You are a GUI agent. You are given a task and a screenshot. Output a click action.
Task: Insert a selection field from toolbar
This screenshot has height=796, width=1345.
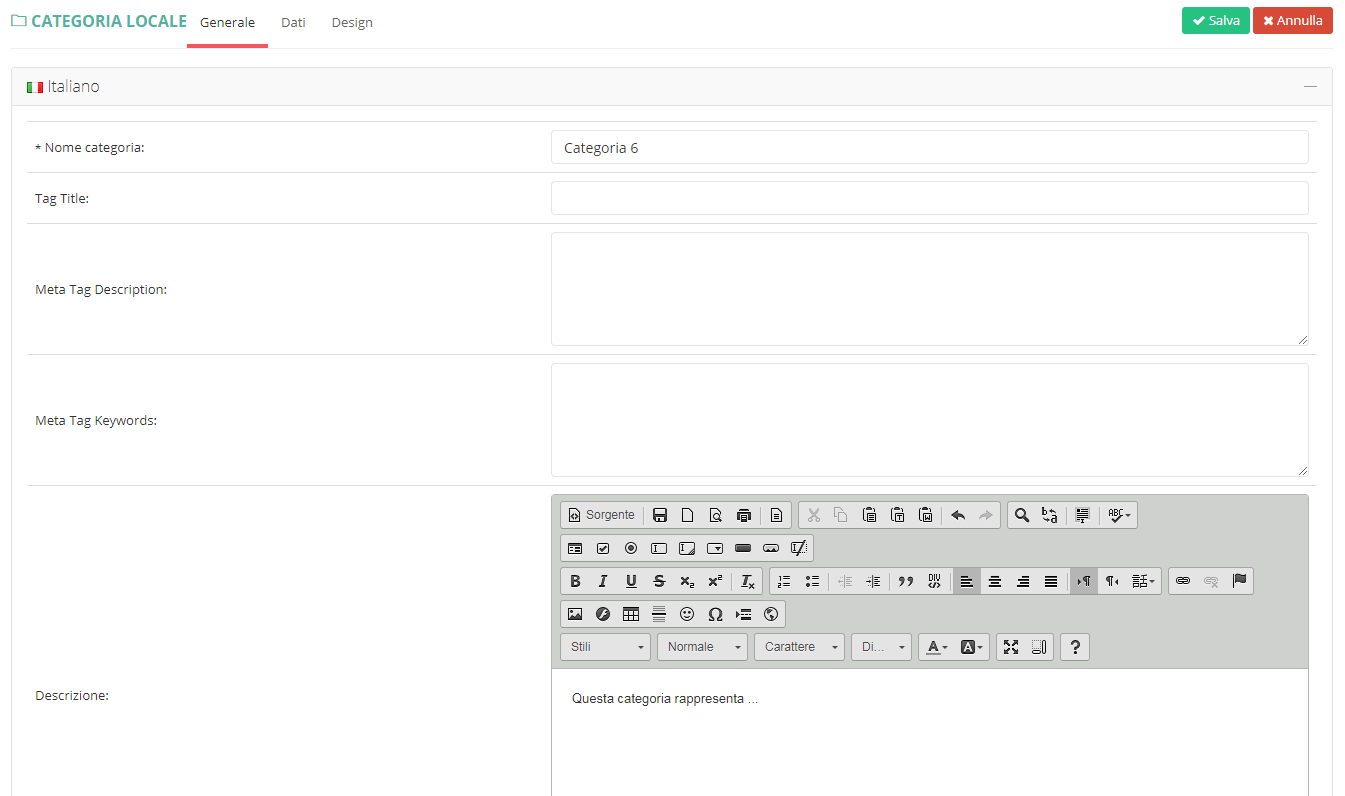pos(715,548)
